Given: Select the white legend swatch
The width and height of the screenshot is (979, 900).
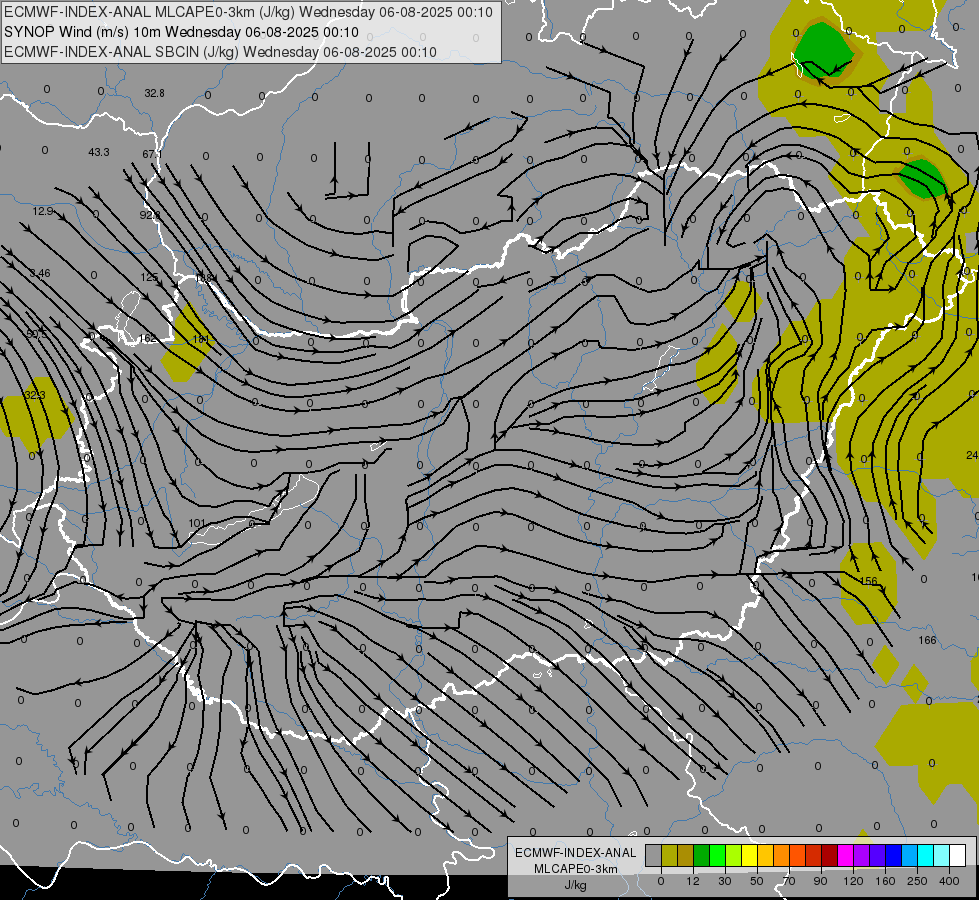Looking at the screenshot, I should tap(957, 855).
